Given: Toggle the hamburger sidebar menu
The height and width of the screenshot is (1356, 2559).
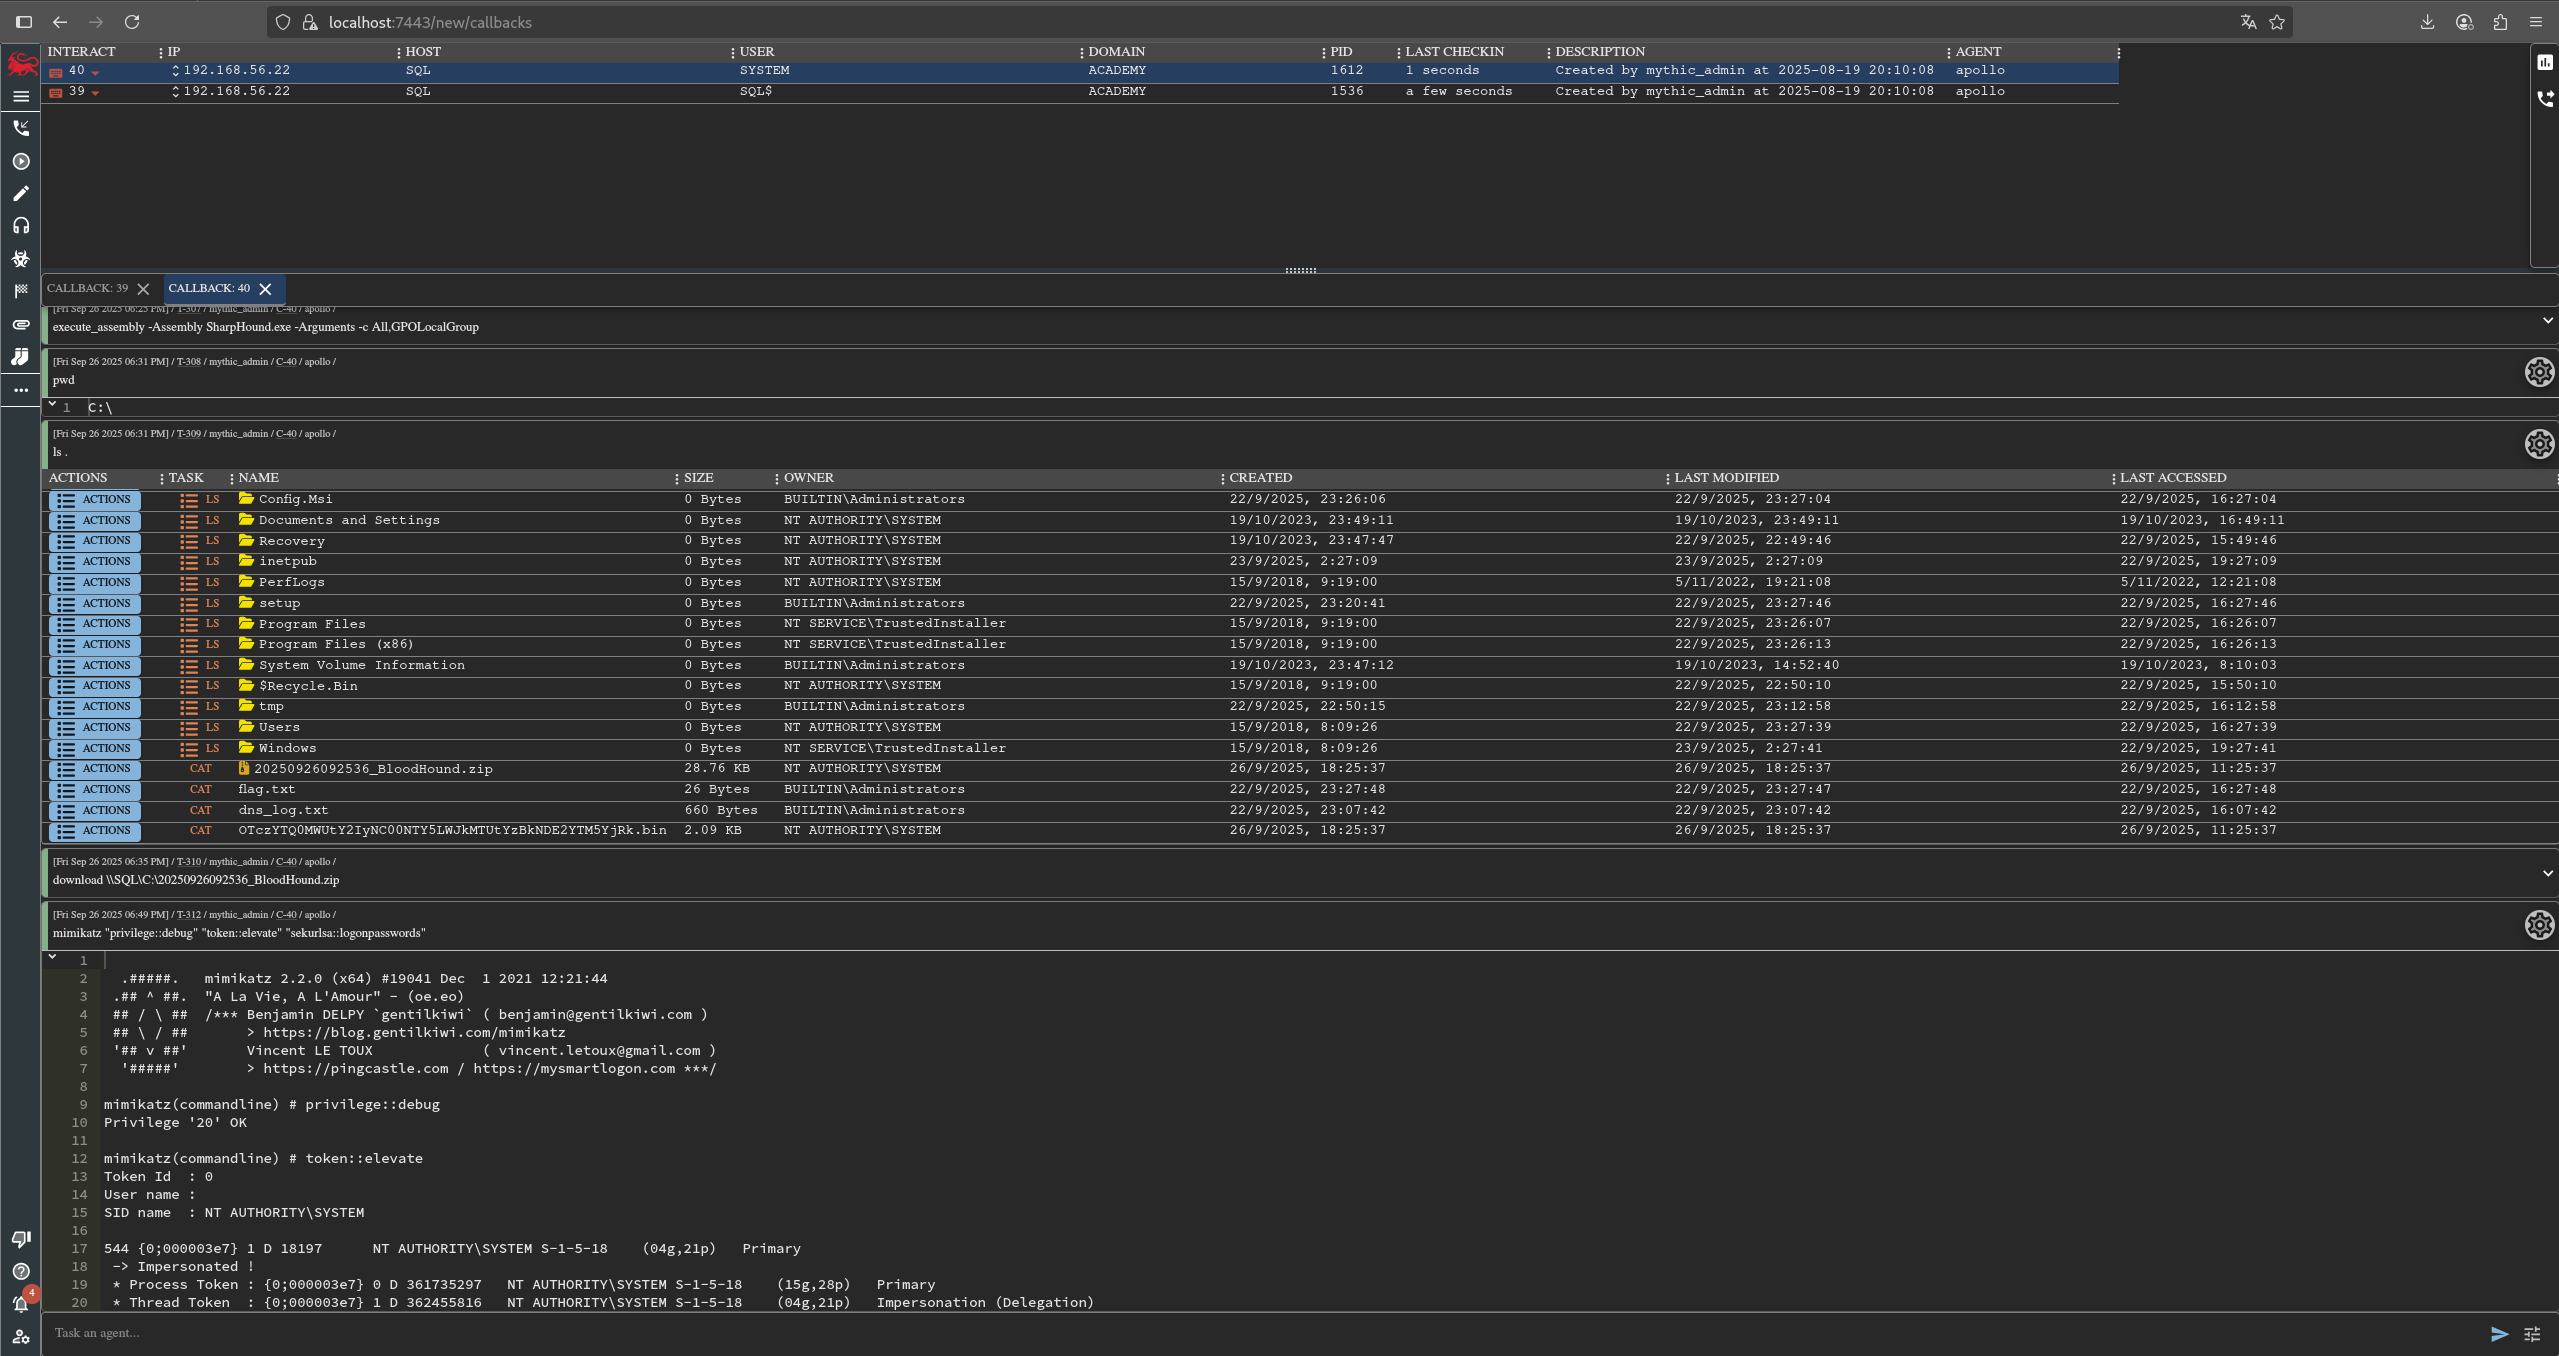Looking at the screenshot, I should click(x=21, y=96).
